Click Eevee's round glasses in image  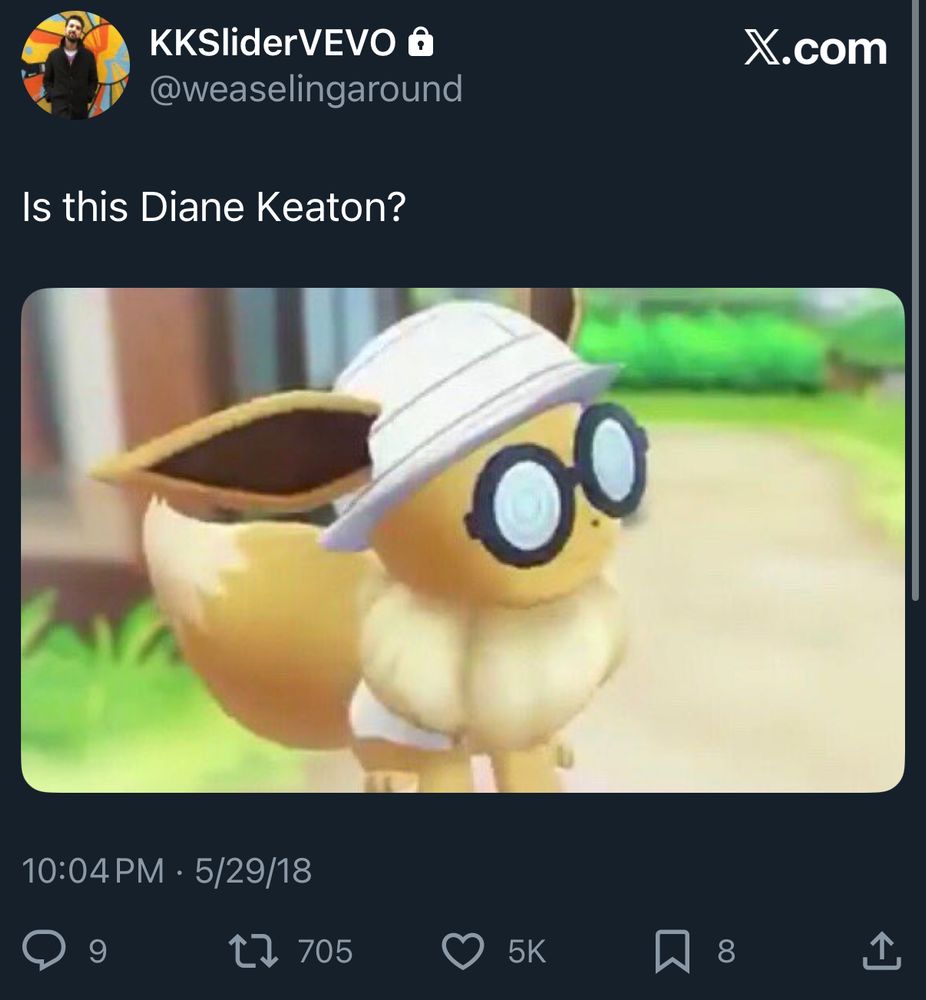(x=556, y=485)
